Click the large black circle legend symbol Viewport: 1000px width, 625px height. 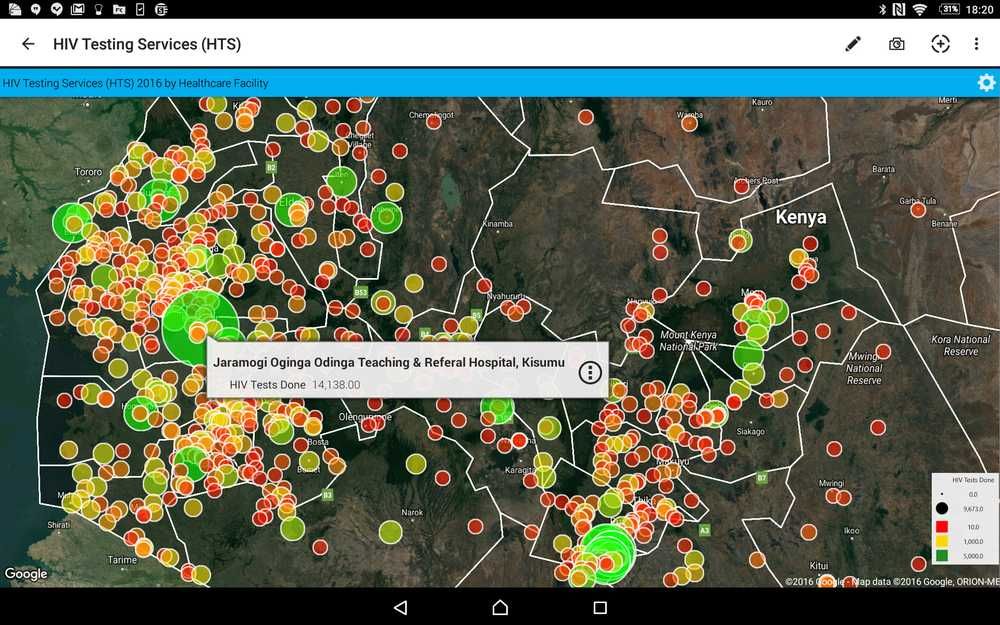point(941,509)
